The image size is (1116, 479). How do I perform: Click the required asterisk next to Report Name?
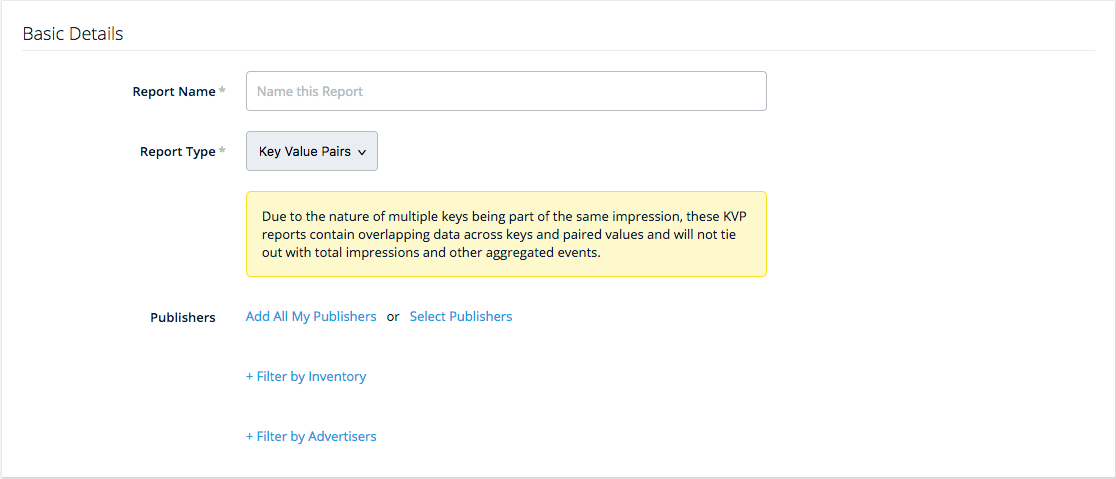point(222,91)
